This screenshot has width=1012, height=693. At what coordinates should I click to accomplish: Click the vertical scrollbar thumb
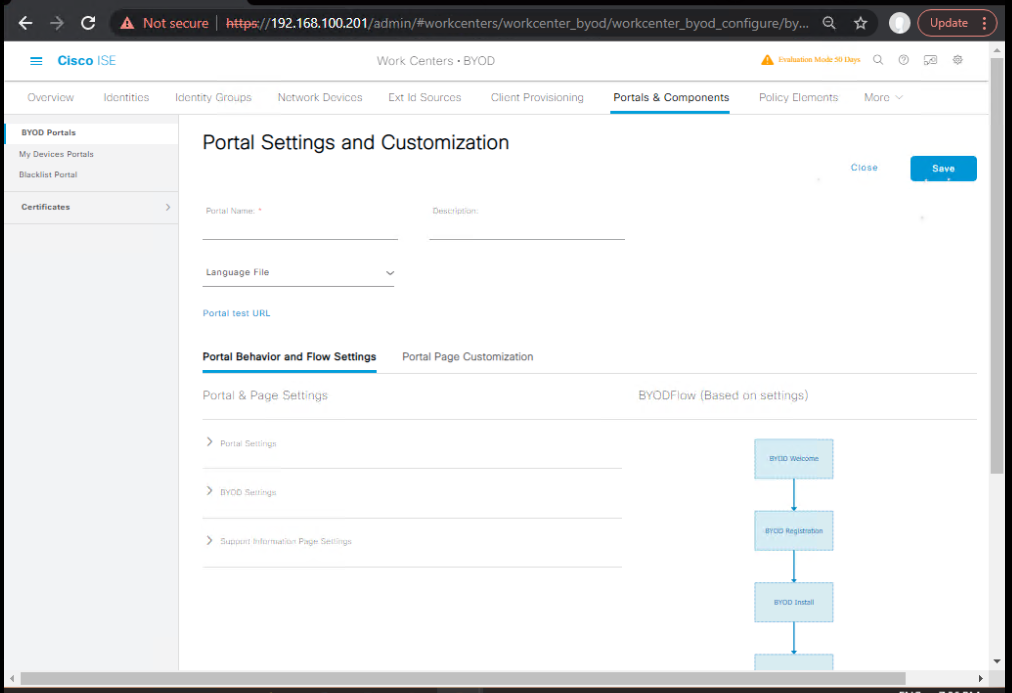(x=997, y=265)
